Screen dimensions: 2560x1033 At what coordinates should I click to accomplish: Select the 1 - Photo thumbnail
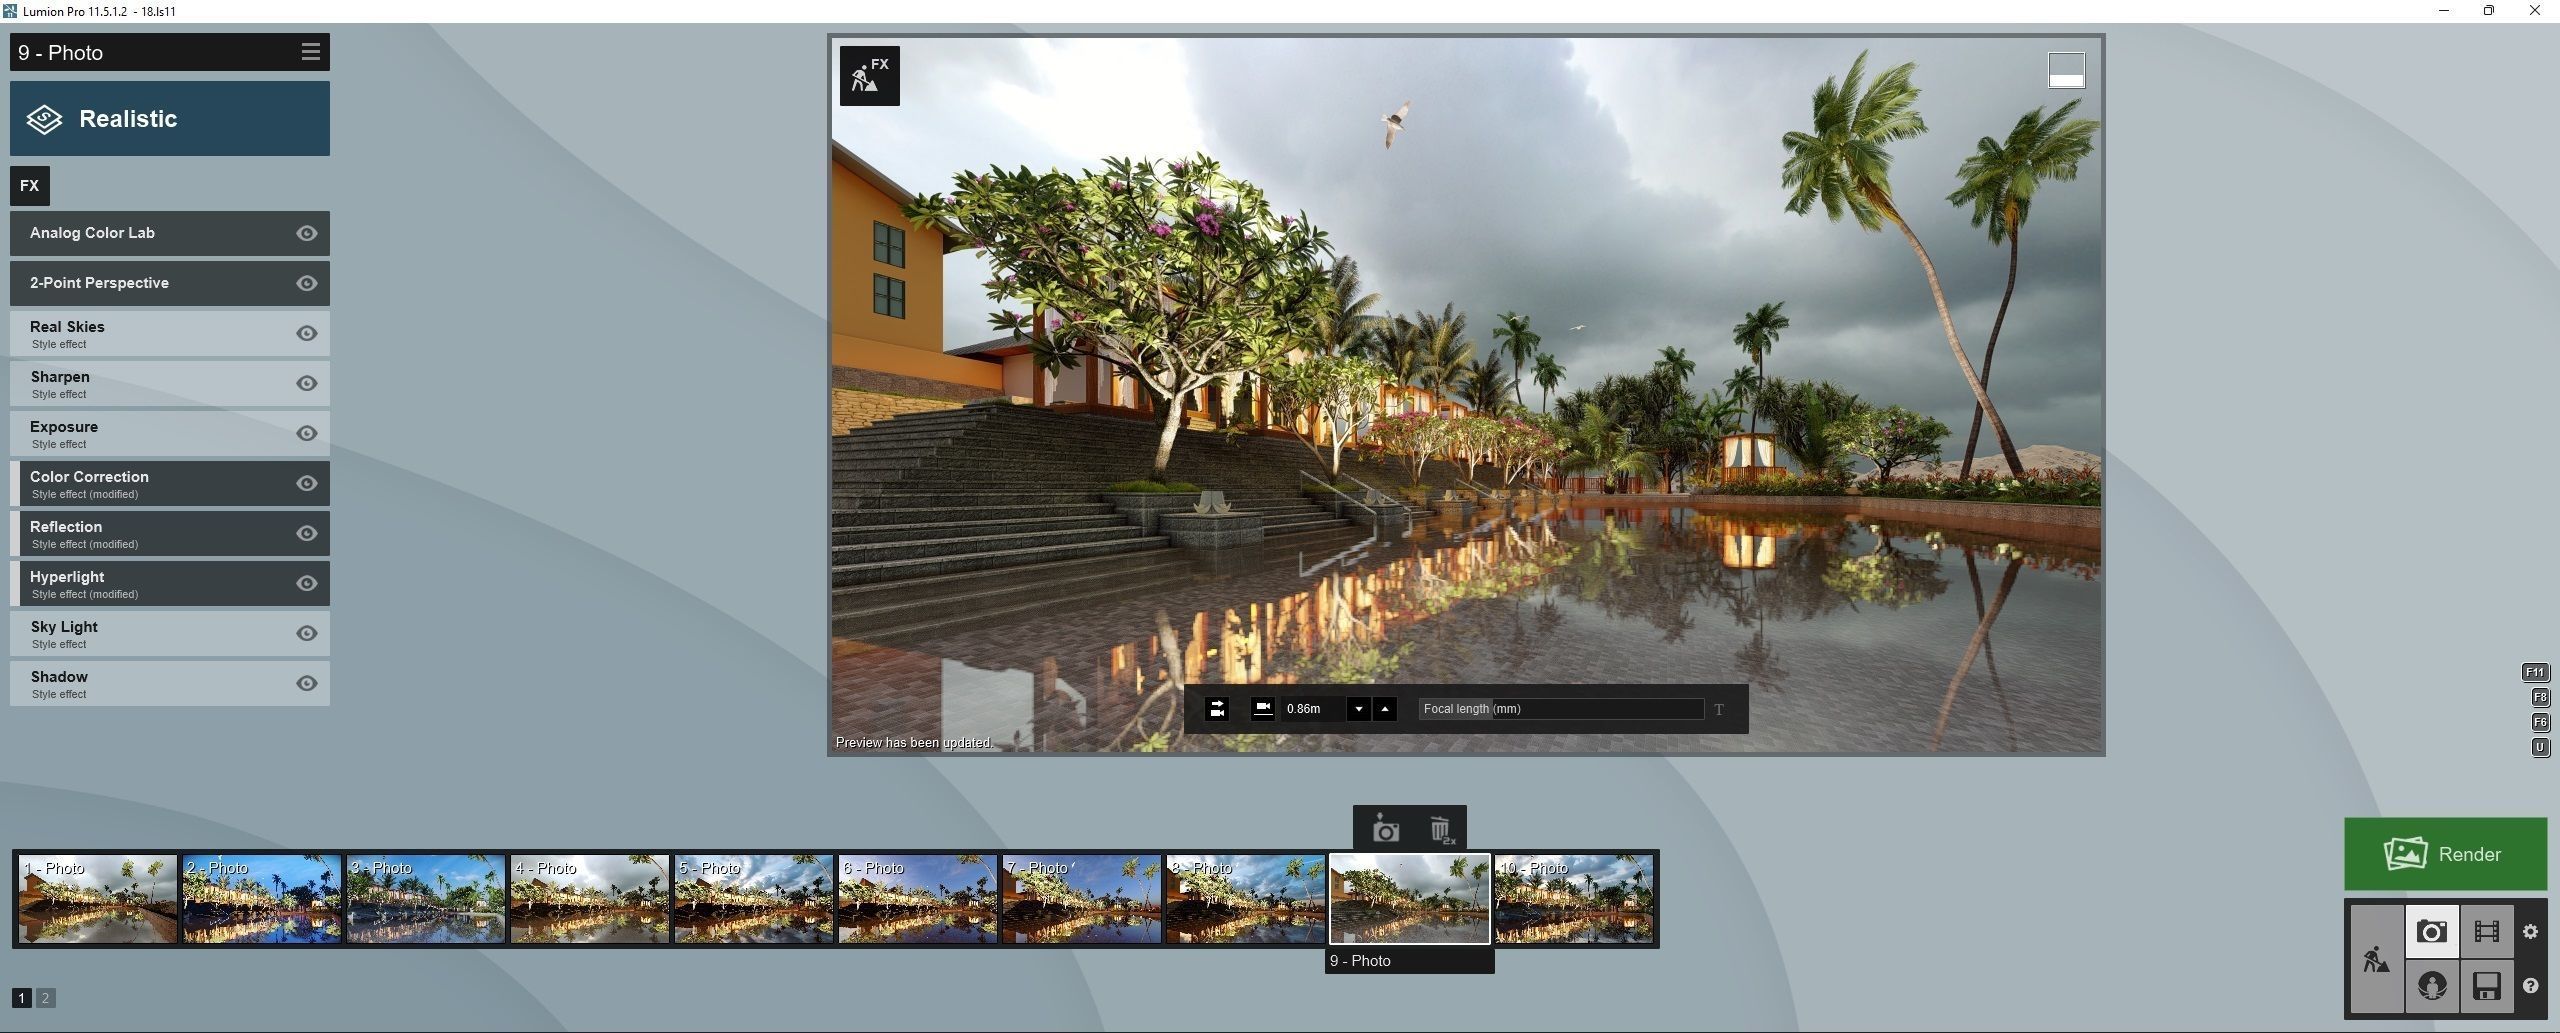[x=98, y=899]
